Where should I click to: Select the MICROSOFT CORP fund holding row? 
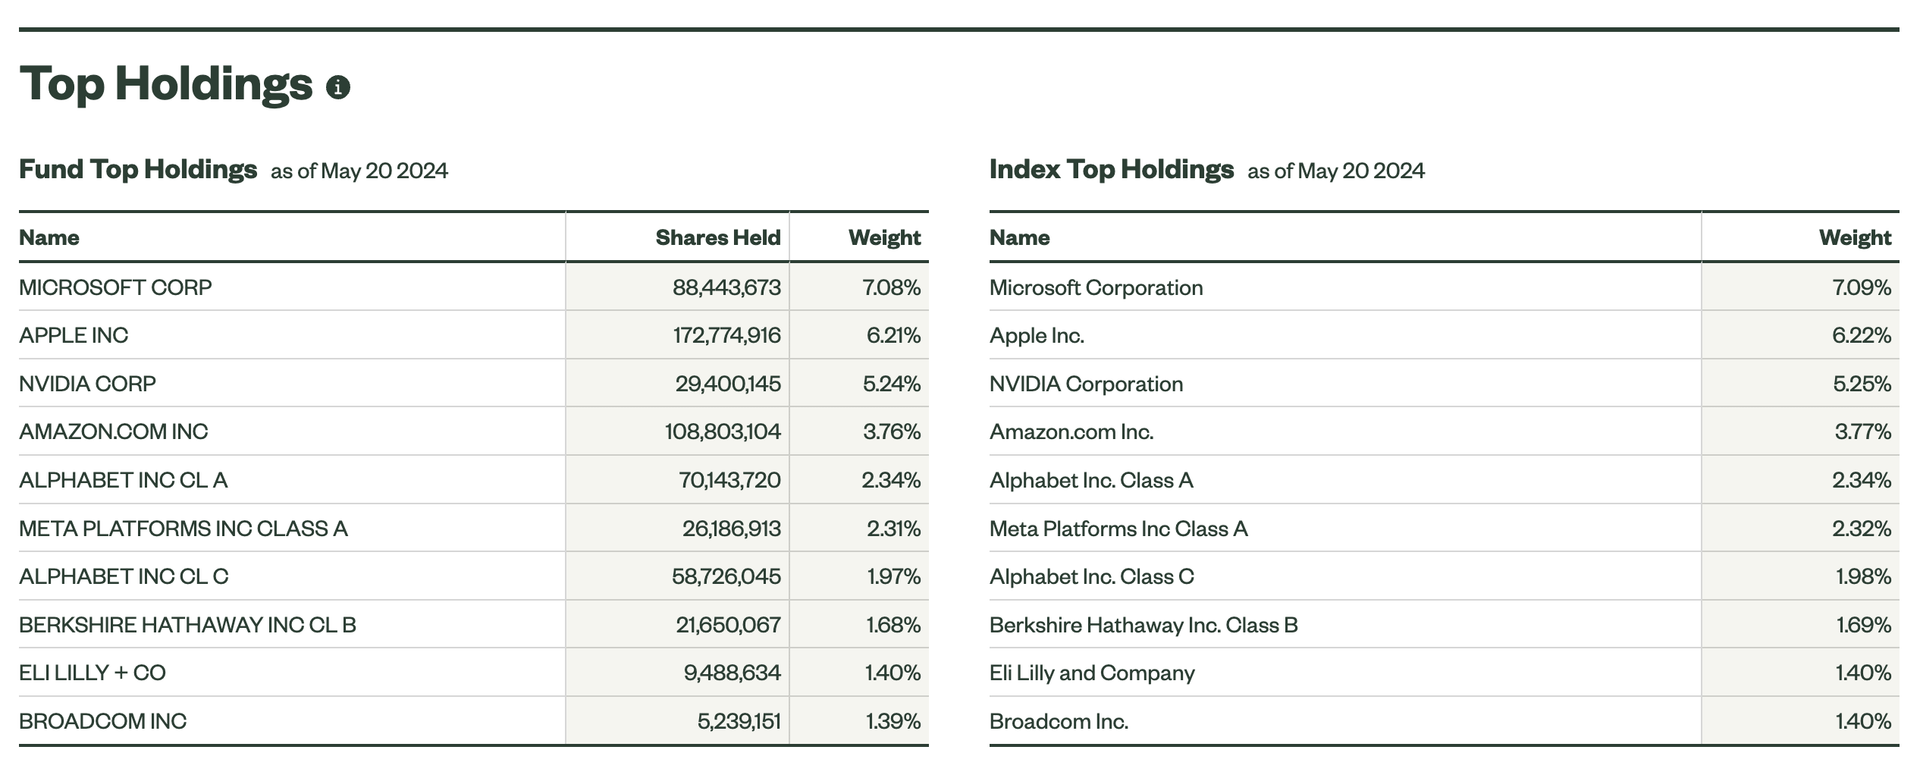pos(115,288)
